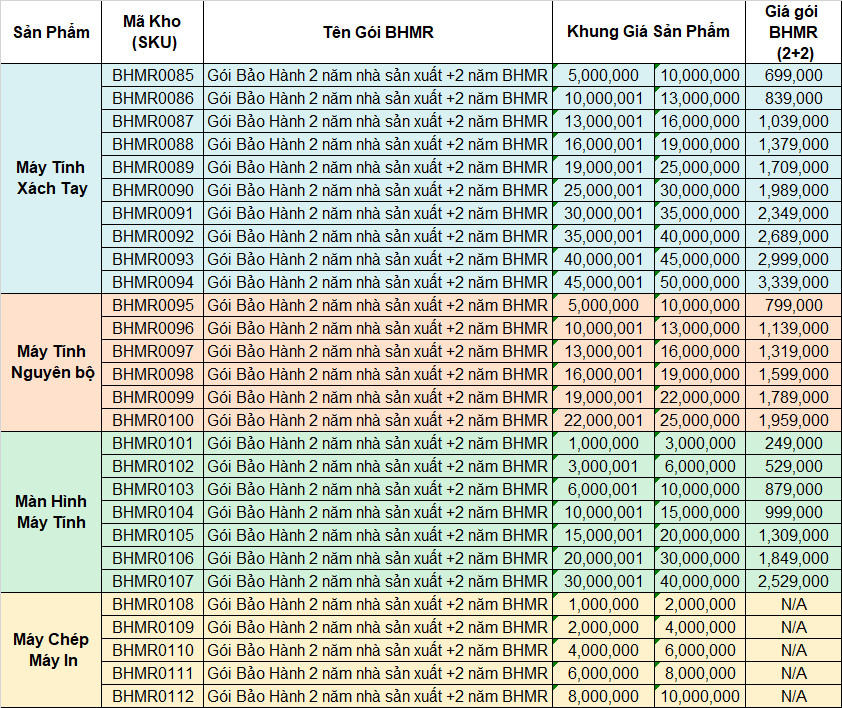This screenshot has height=708, width=842.
Task: Click the Máy Chép Máy In category cell
Action: [x=51, y=650]
